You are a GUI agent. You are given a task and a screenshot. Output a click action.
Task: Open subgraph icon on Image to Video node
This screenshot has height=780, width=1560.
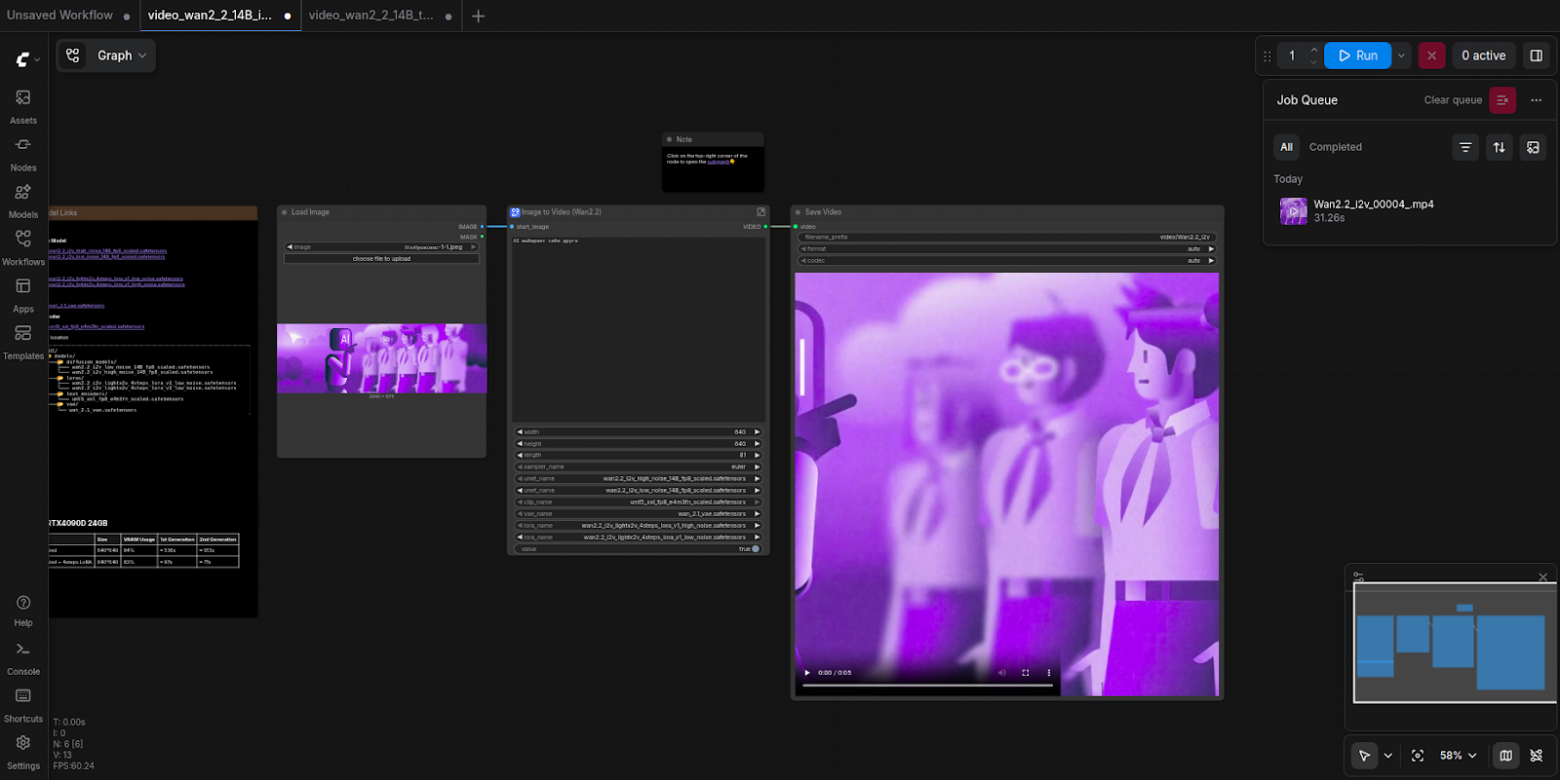click(x=760, y=212)
